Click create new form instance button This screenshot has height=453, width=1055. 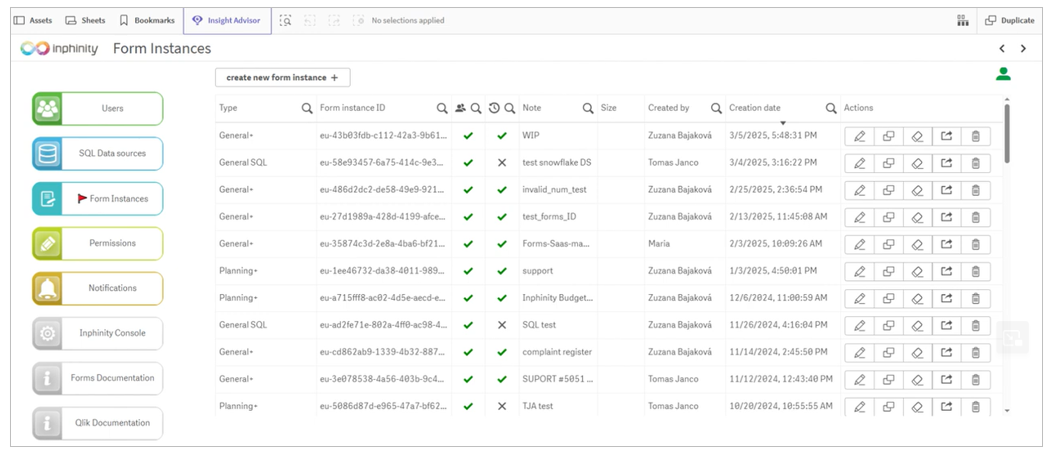(x=283, y=77)
